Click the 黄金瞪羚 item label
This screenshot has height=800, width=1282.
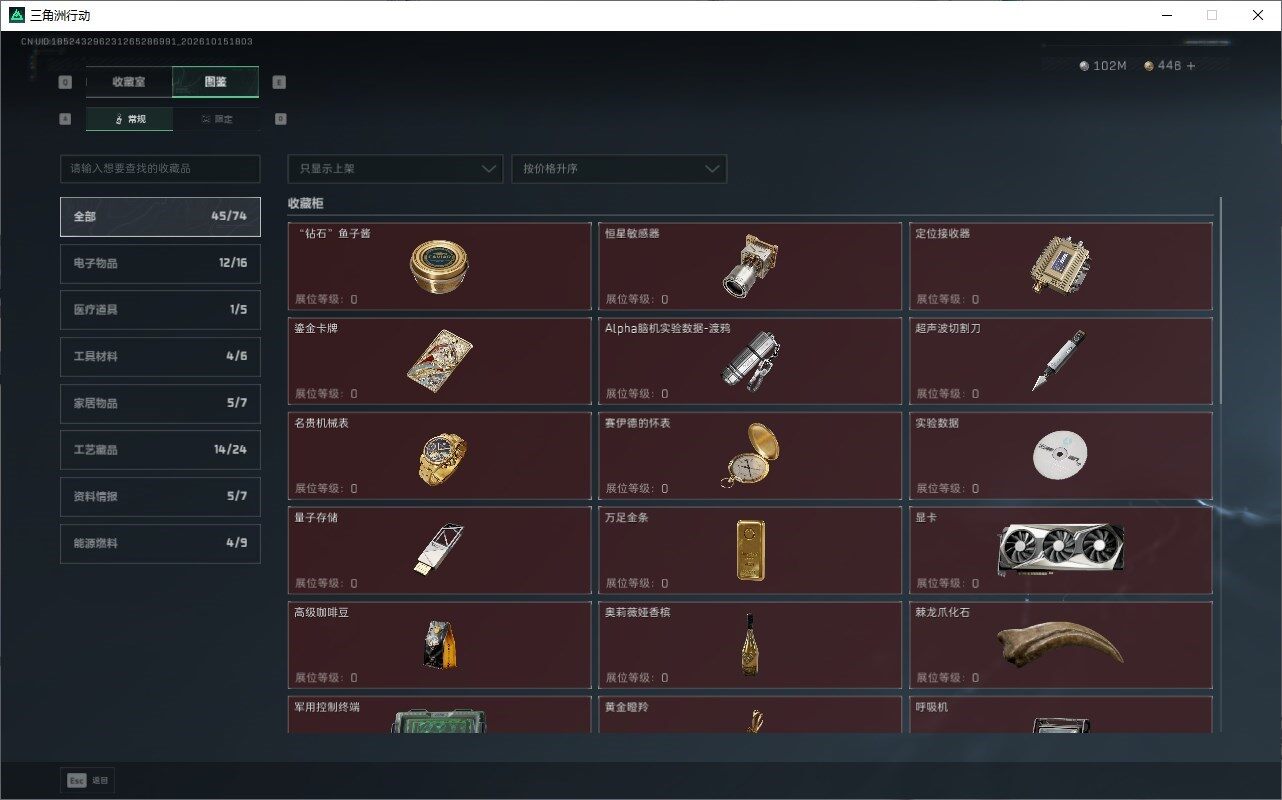[x=625, y=707]
